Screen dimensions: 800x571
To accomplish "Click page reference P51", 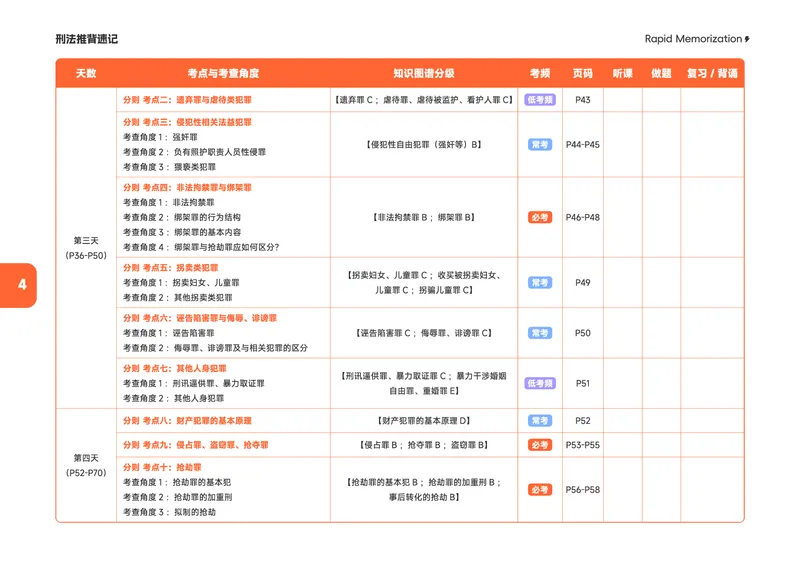I will (583, 383).
